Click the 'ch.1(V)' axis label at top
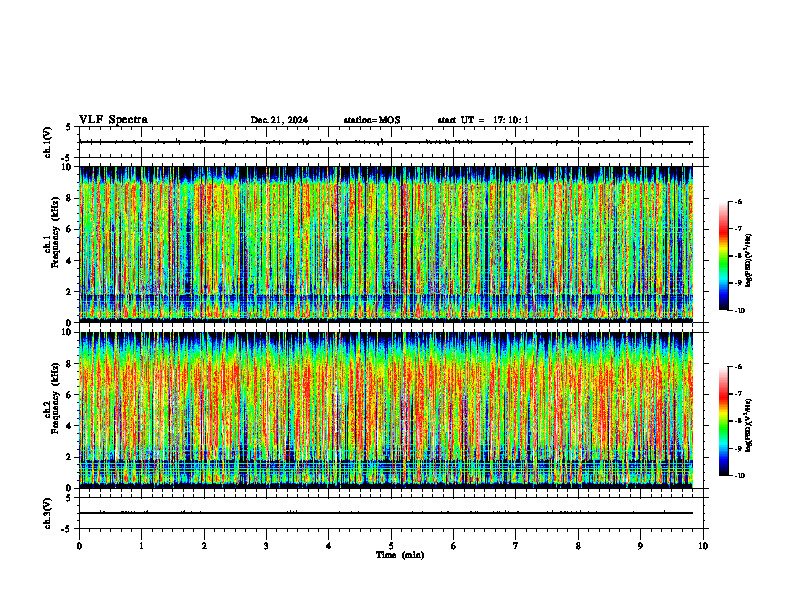Screen dimensions: 792x612 tap(48, 142)
